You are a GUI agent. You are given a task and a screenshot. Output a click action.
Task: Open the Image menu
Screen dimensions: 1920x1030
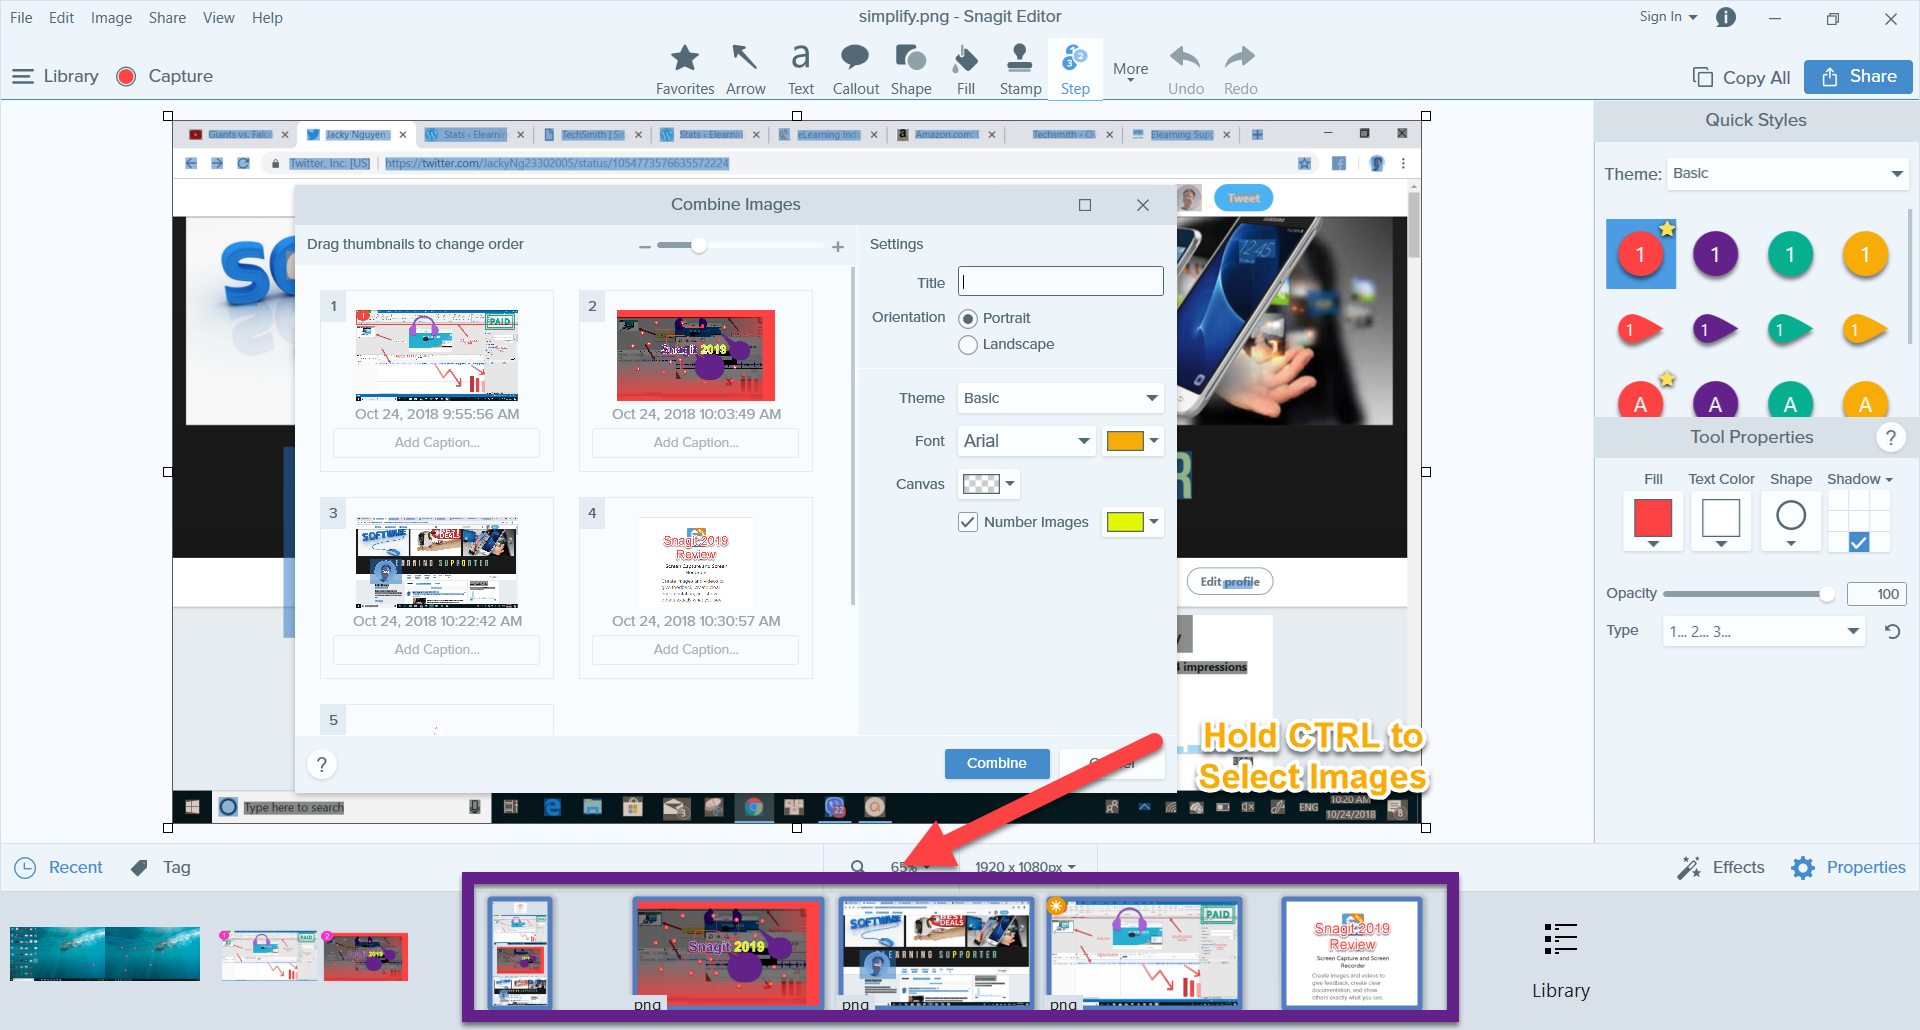click(x=110, y=17)
